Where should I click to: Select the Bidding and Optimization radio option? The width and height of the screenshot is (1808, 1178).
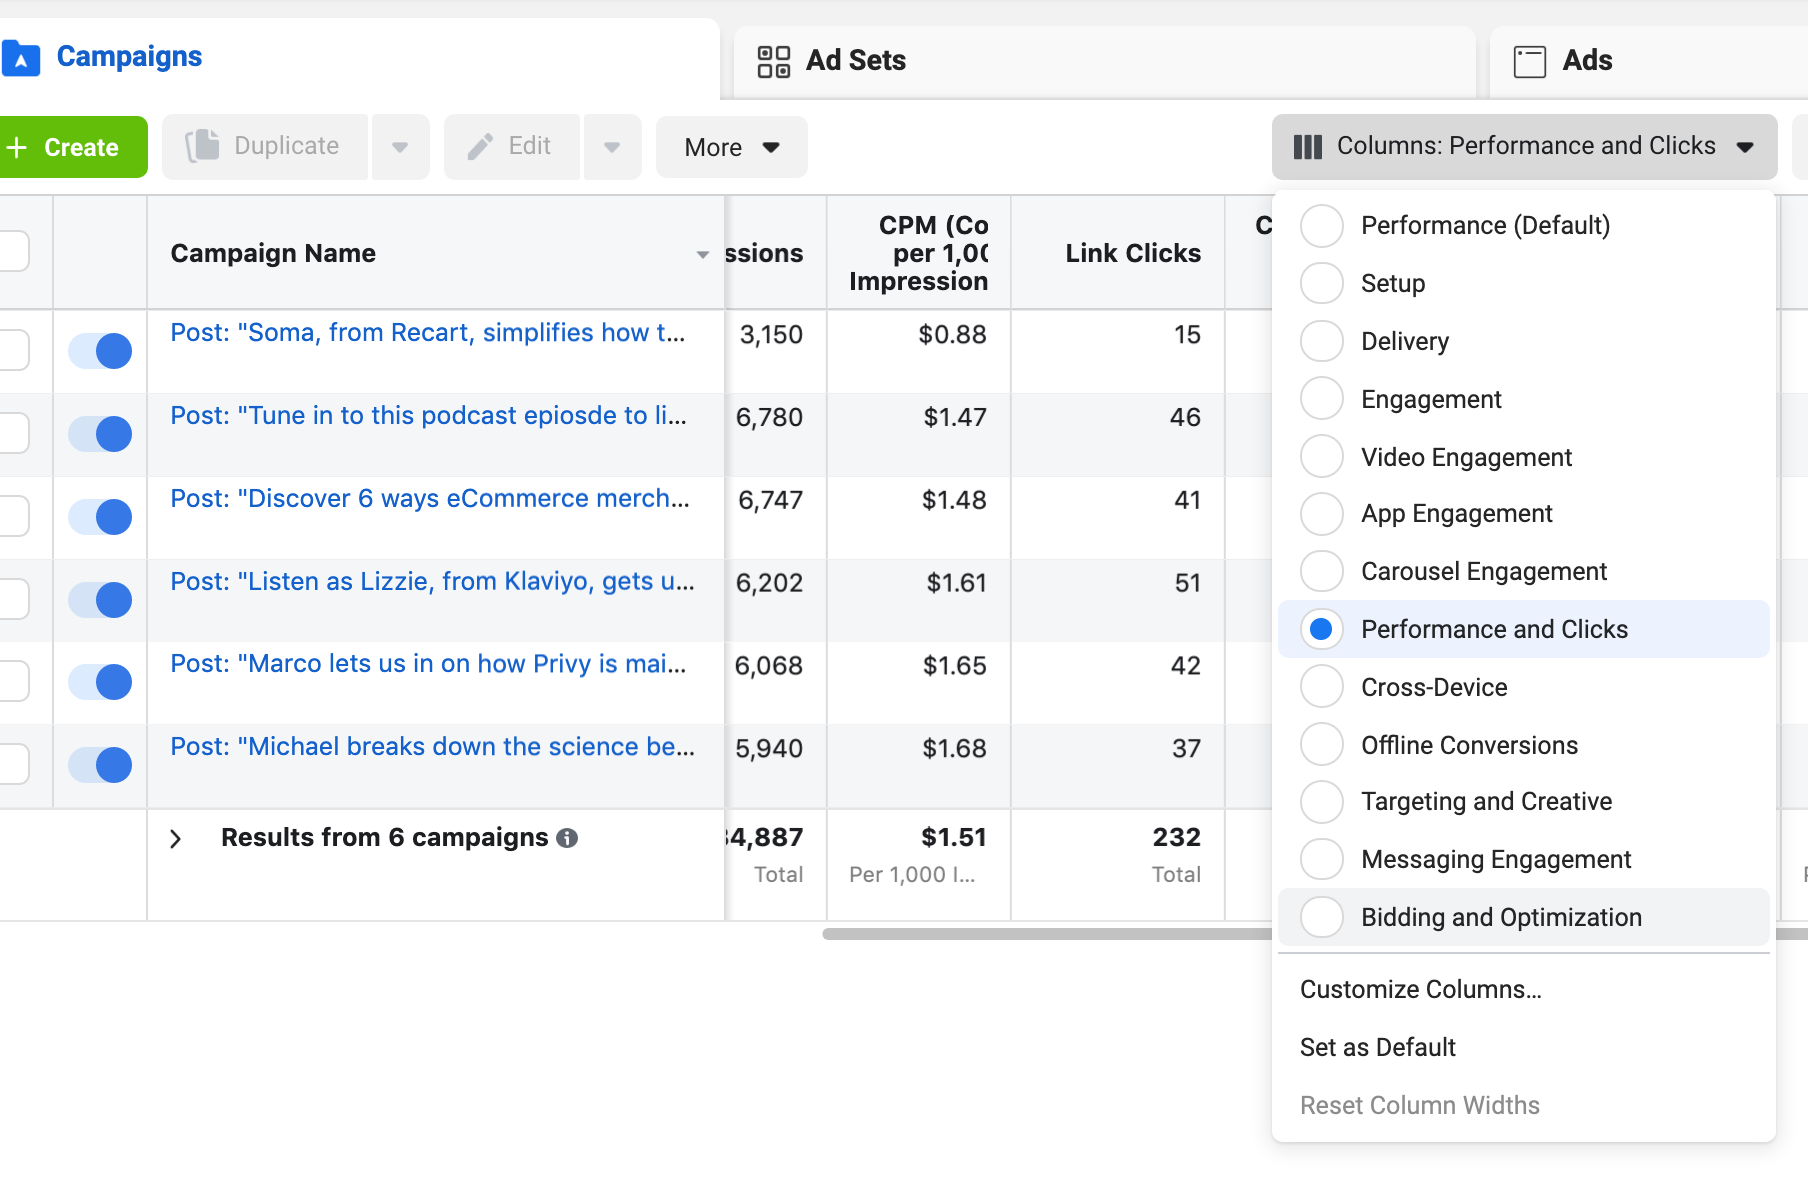(1322, 917)
